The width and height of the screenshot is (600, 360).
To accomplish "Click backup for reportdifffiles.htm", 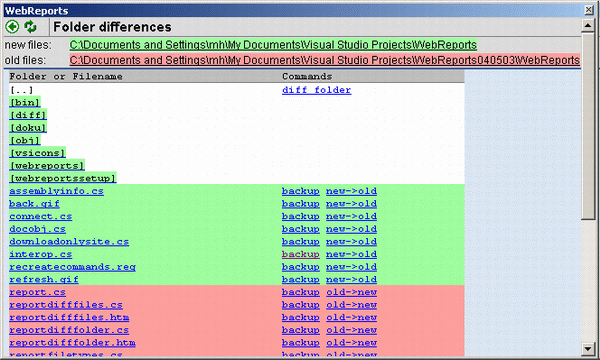I will click(301, 317).
